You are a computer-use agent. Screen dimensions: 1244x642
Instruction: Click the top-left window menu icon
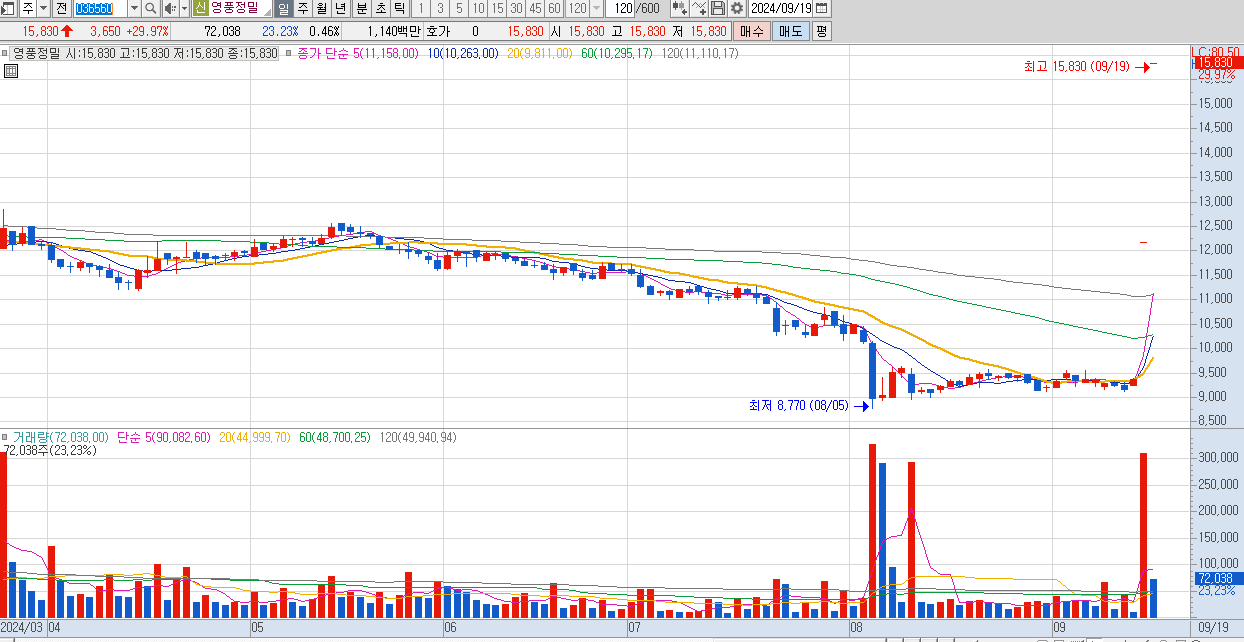click(x=9, y=8)
